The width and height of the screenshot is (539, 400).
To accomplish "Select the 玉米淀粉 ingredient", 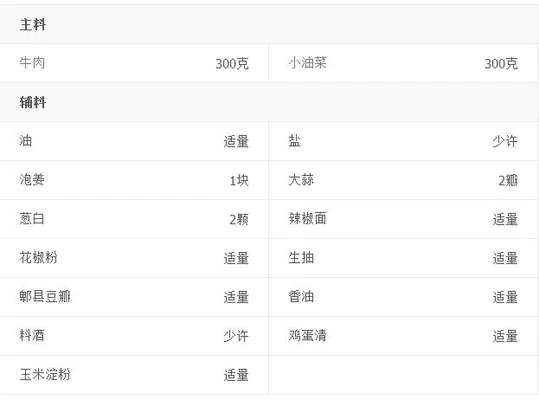I will point(45,374).
